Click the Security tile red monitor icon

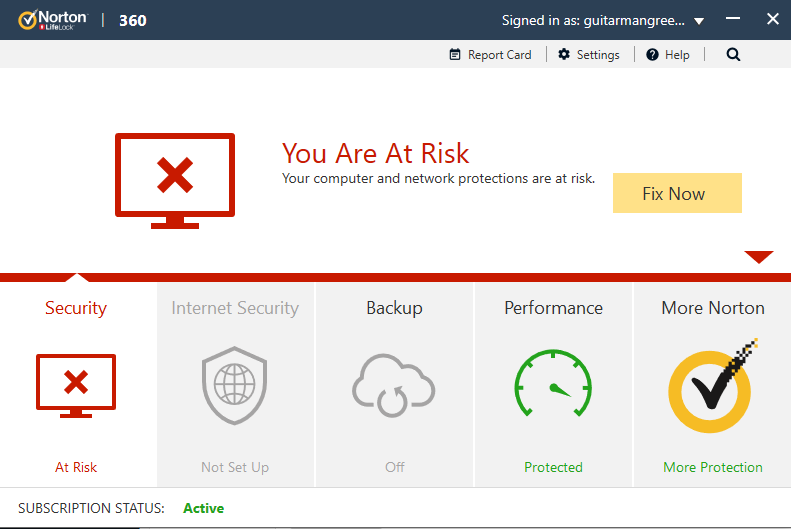click(x=76, y=386)
